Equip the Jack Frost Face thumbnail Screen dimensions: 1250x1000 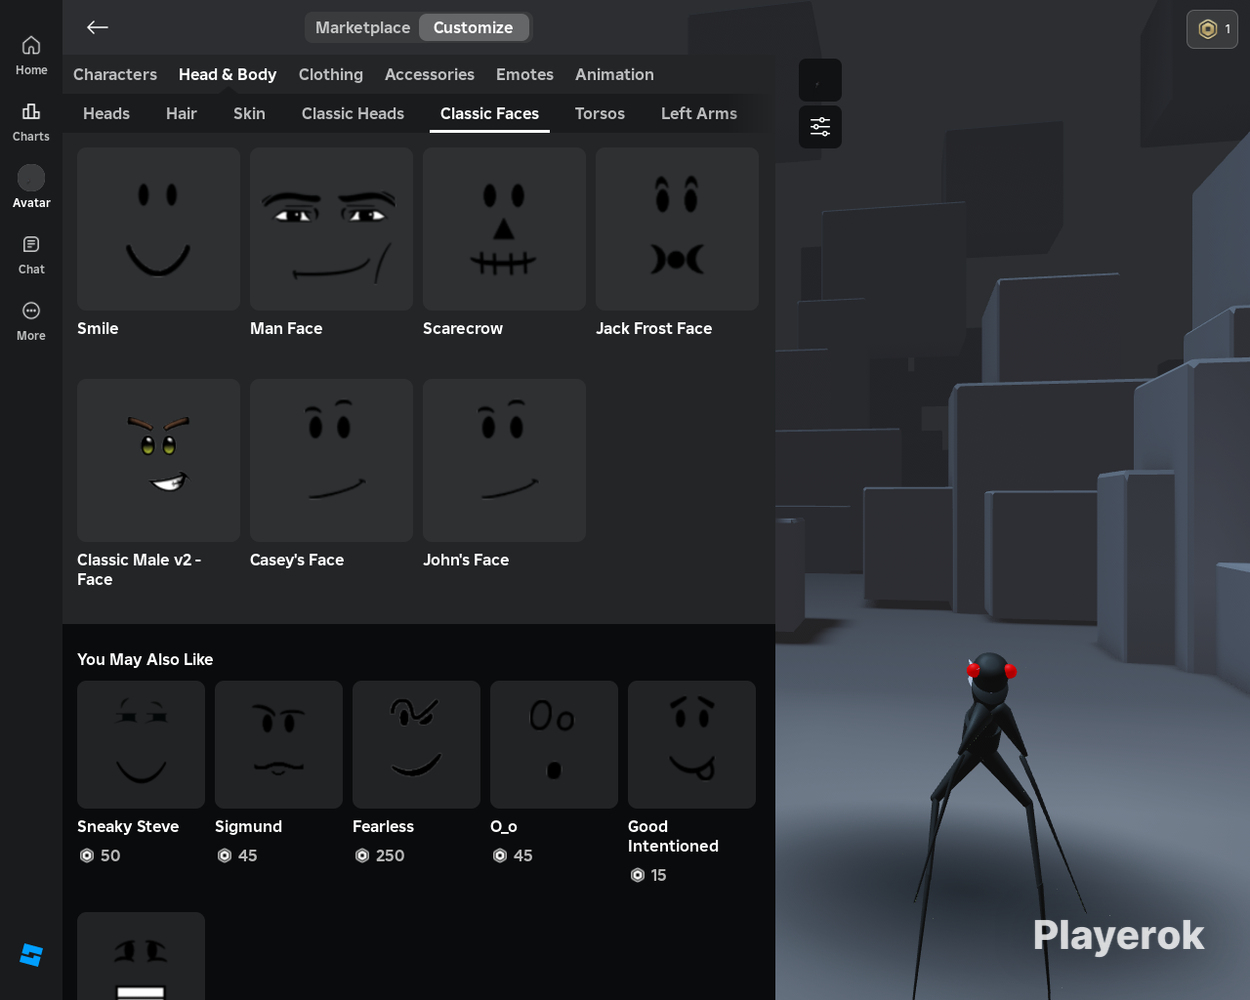[677, 229]
